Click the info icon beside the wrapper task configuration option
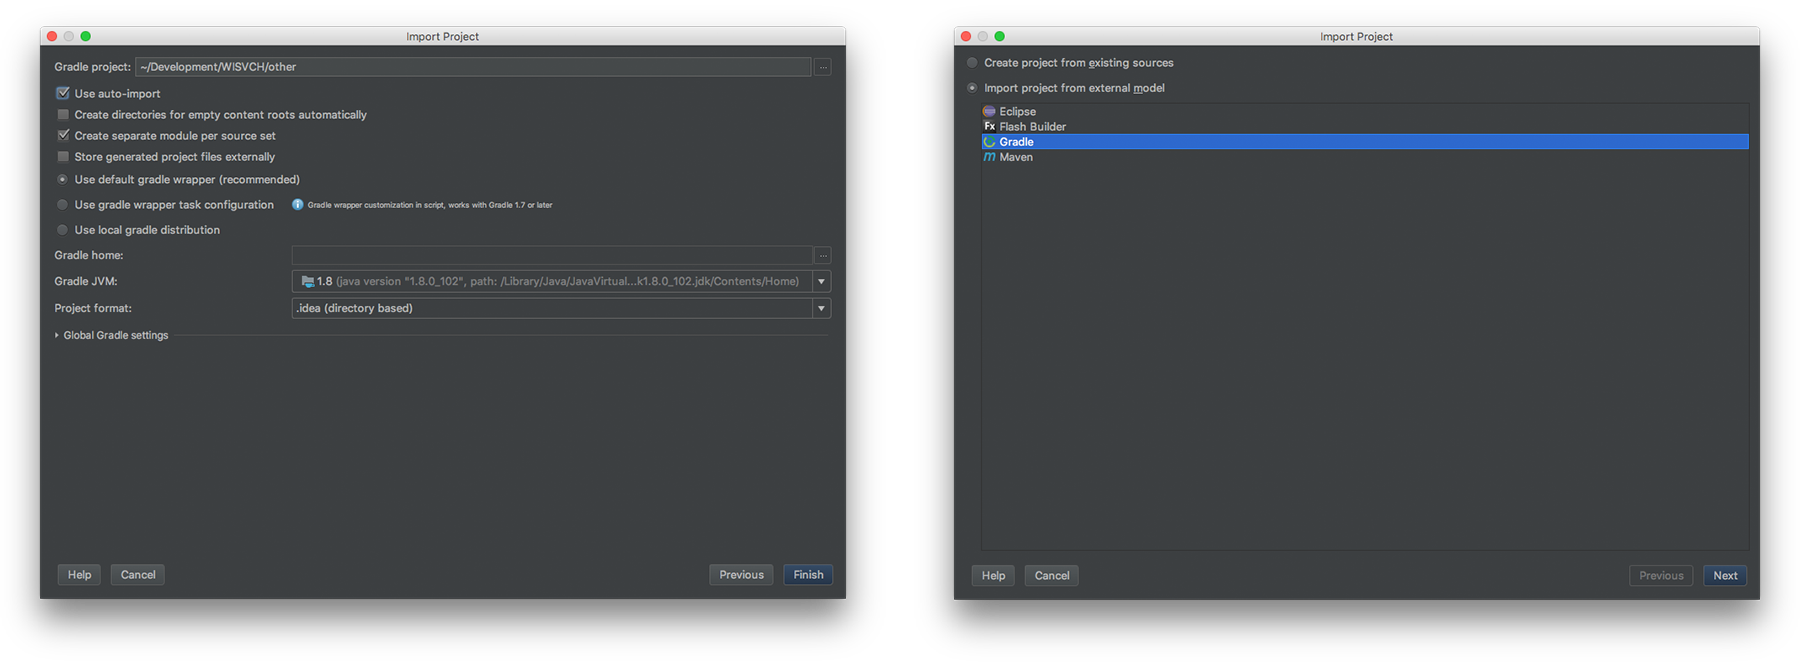This screenshot has height=669, width=1800. 297,204
